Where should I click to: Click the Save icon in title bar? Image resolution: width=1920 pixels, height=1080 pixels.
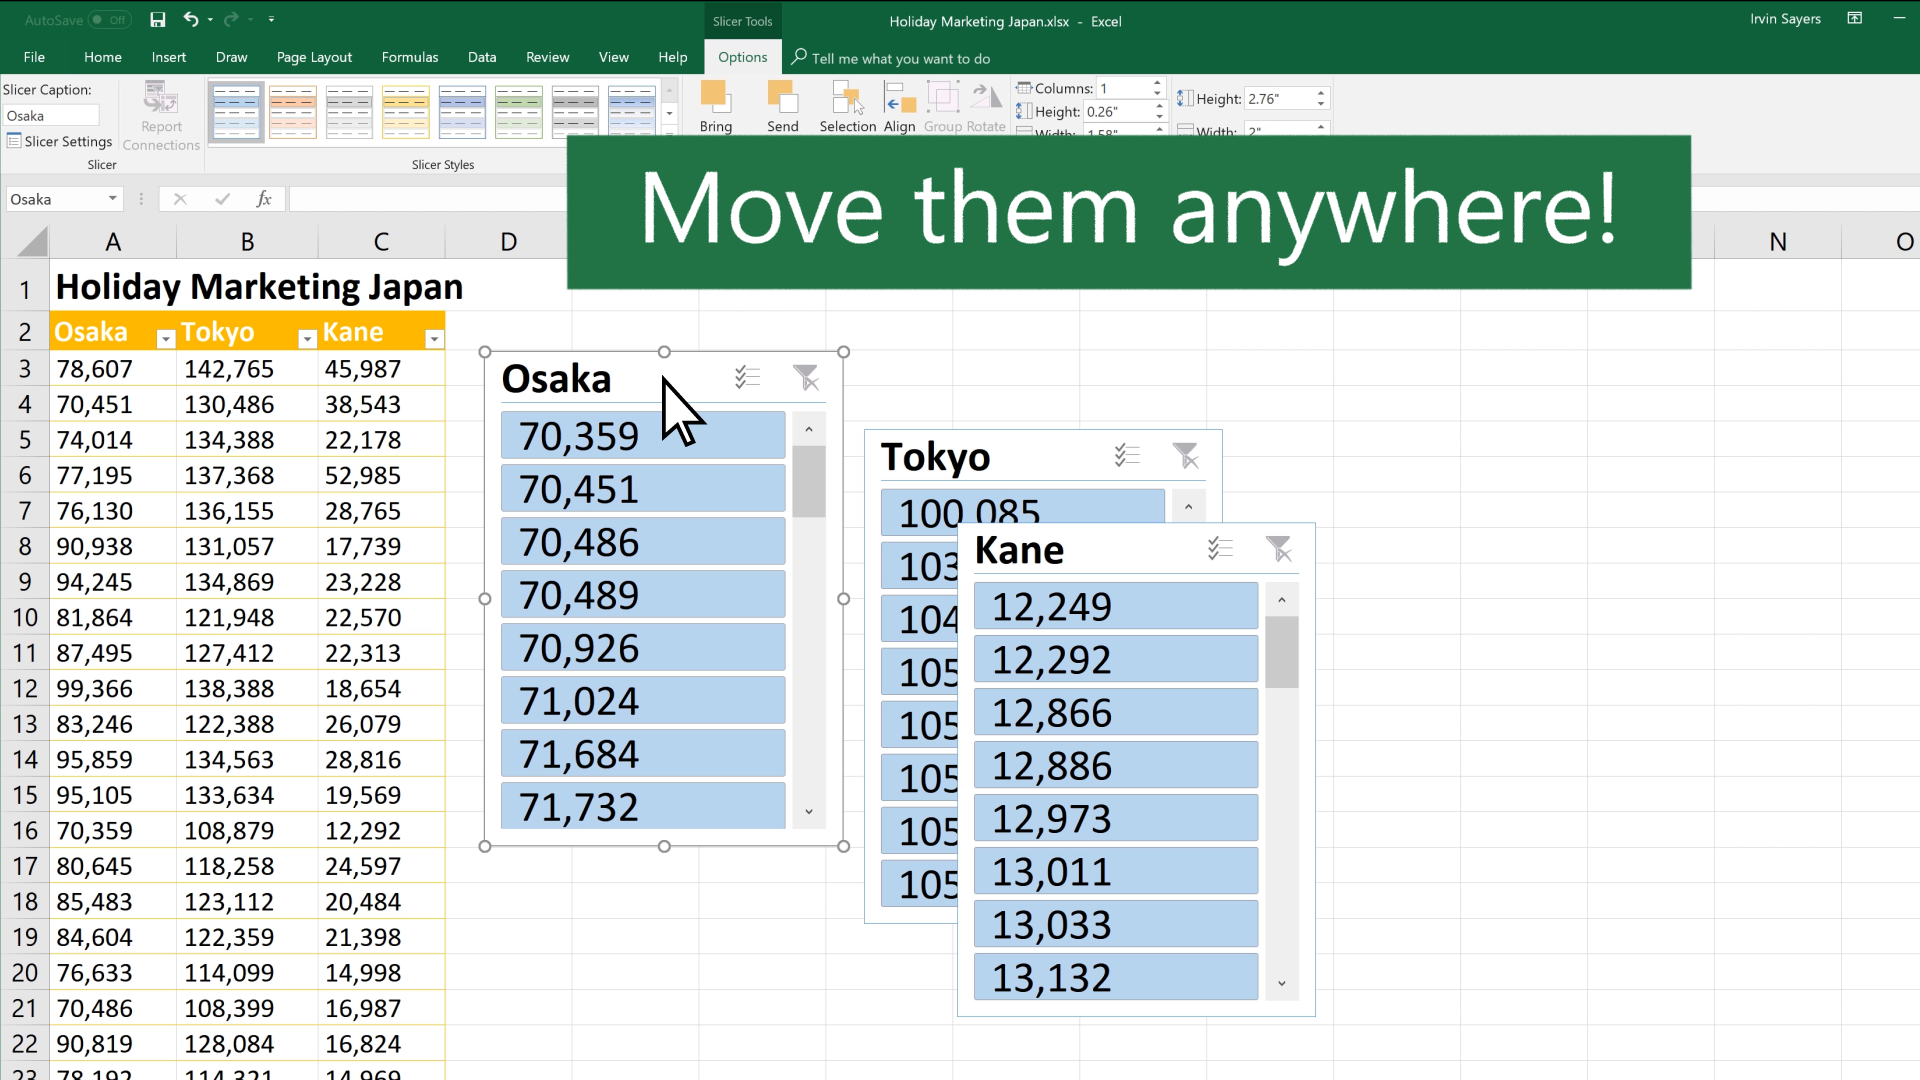tap(157, 19)
